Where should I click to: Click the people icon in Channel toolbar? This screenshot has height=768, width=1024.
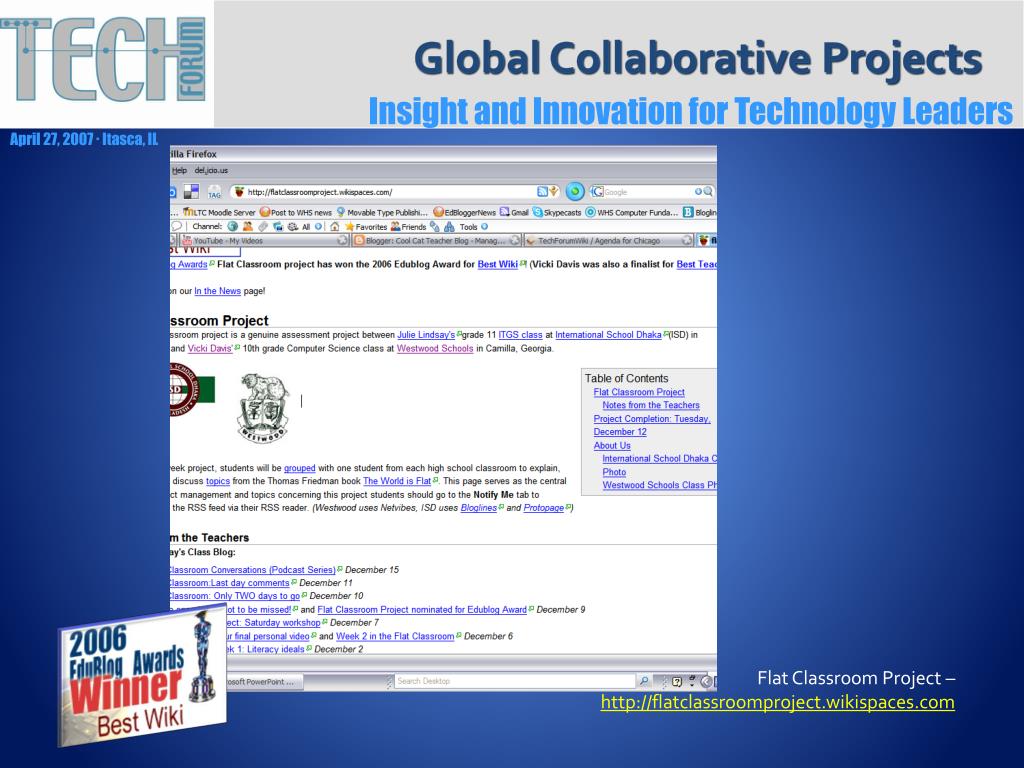[x=248, y=227]
